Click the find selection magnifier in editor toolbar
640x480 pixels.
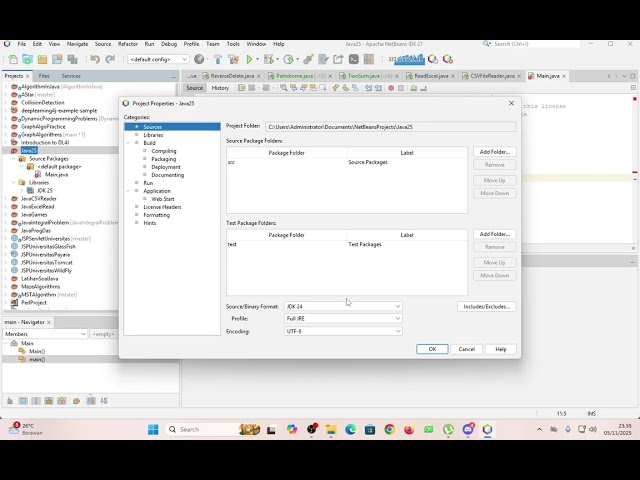click(x=283, y=88)
